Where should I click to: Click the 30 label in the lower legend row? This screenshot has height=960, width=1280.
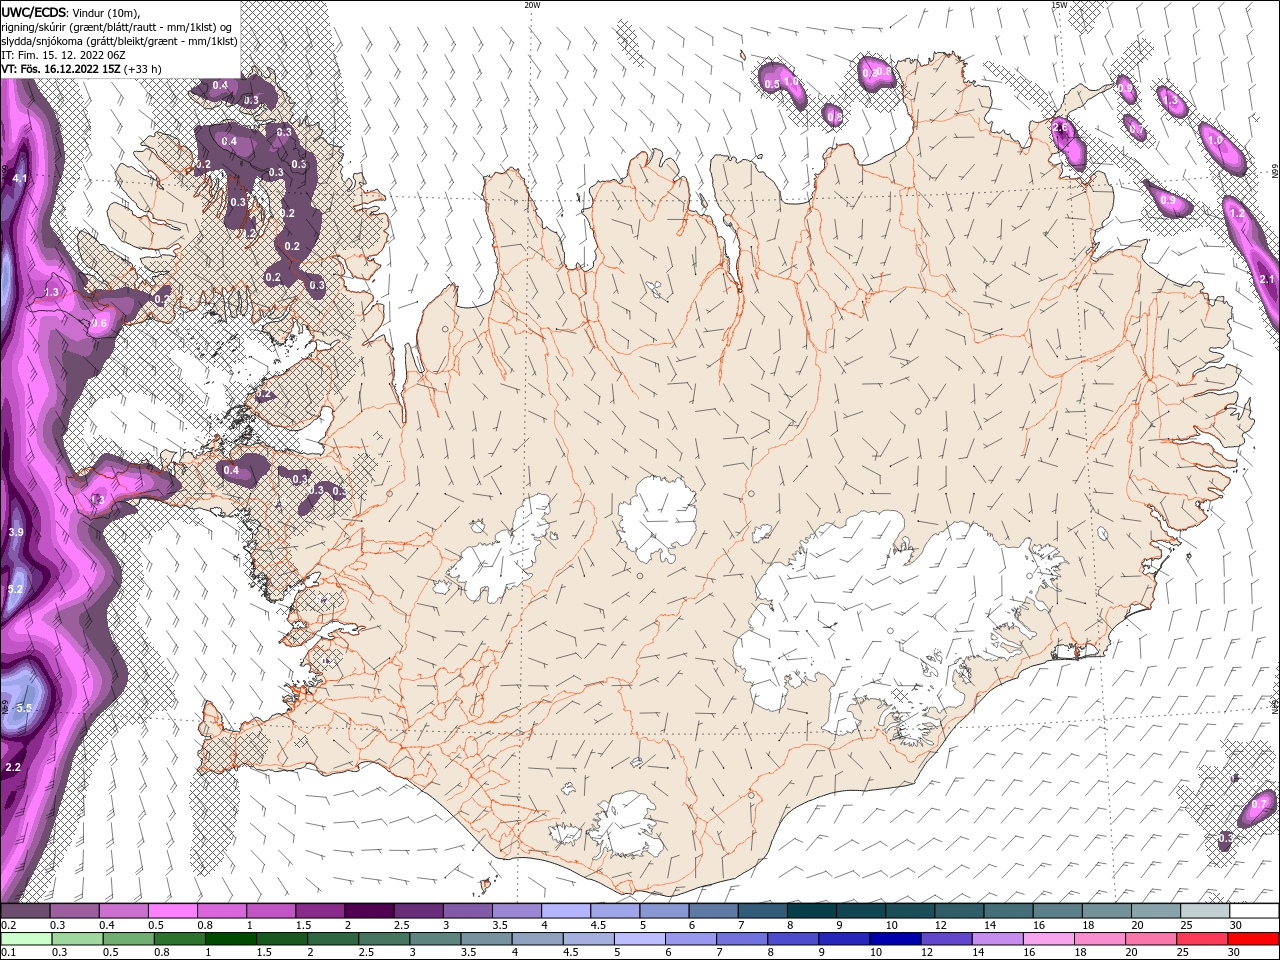tap(1233, 952)
